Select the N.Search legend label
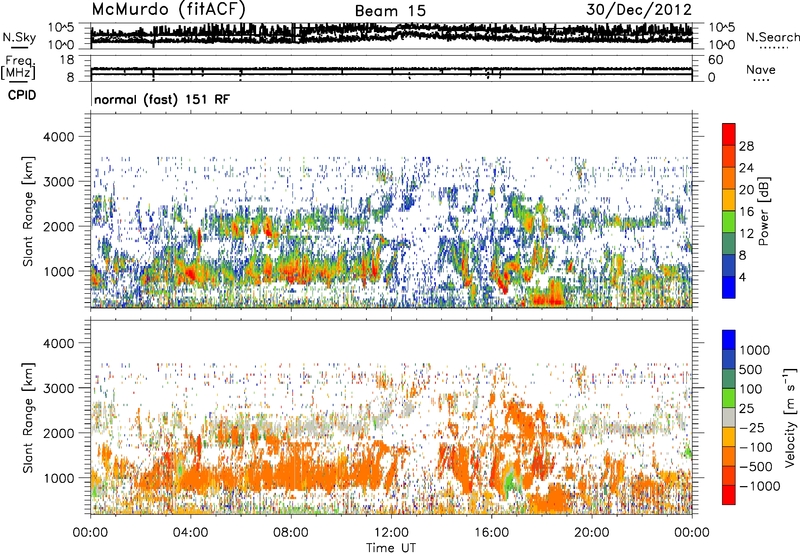This screenshot has height=554, width=800. point(772,37)
